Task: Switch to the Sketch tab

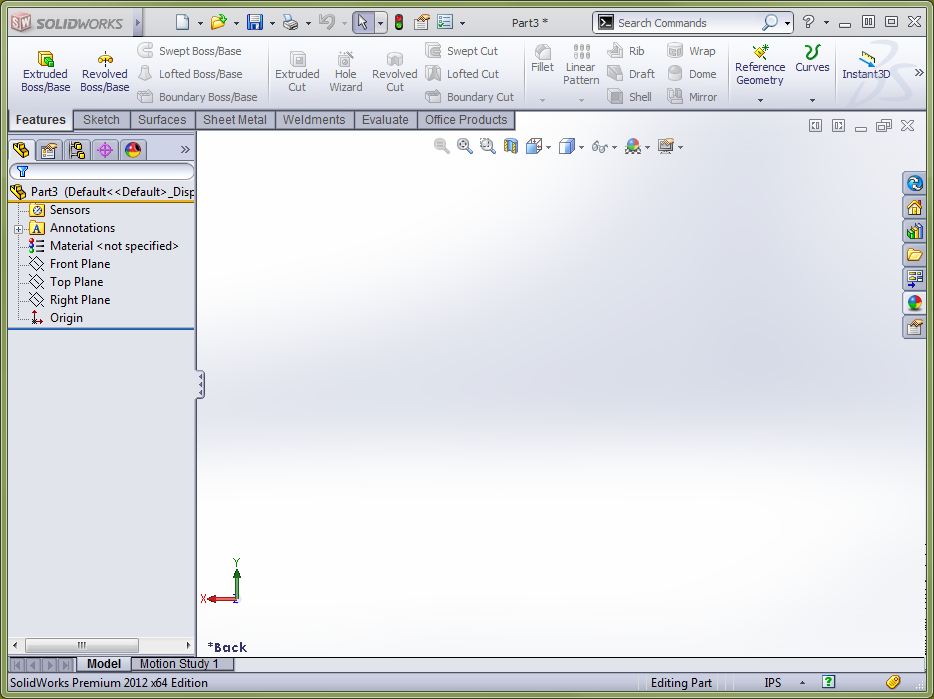Action: point(101,120)
